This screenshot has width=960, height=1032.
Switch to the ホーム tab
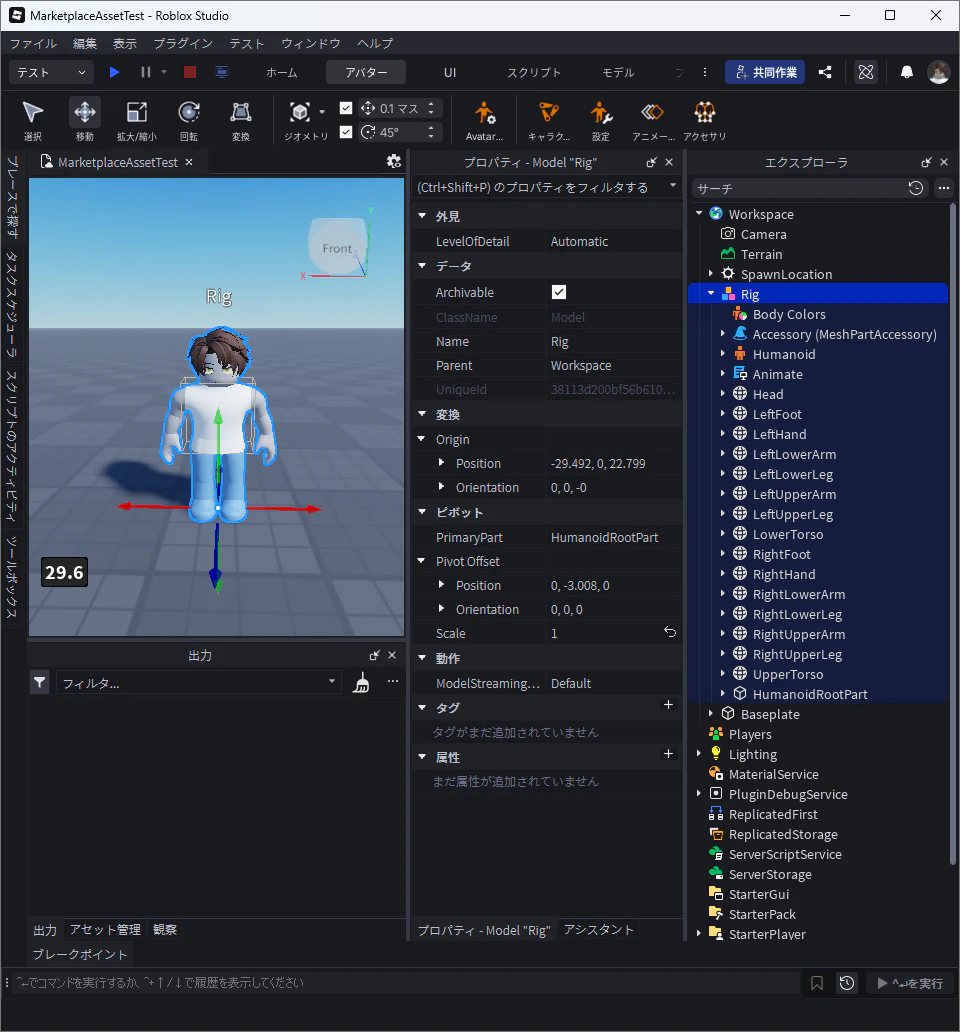(282, 72)
